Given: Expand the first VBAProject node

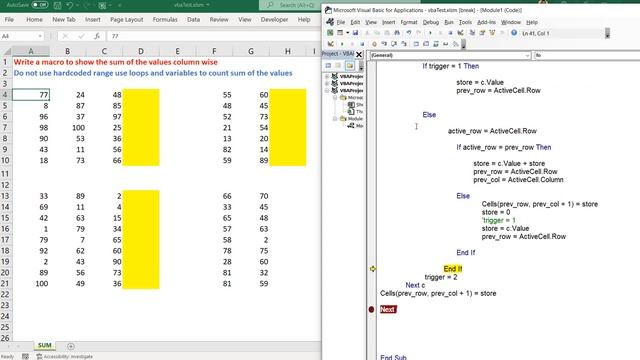Looking at the screenshot, I should 327,76.
